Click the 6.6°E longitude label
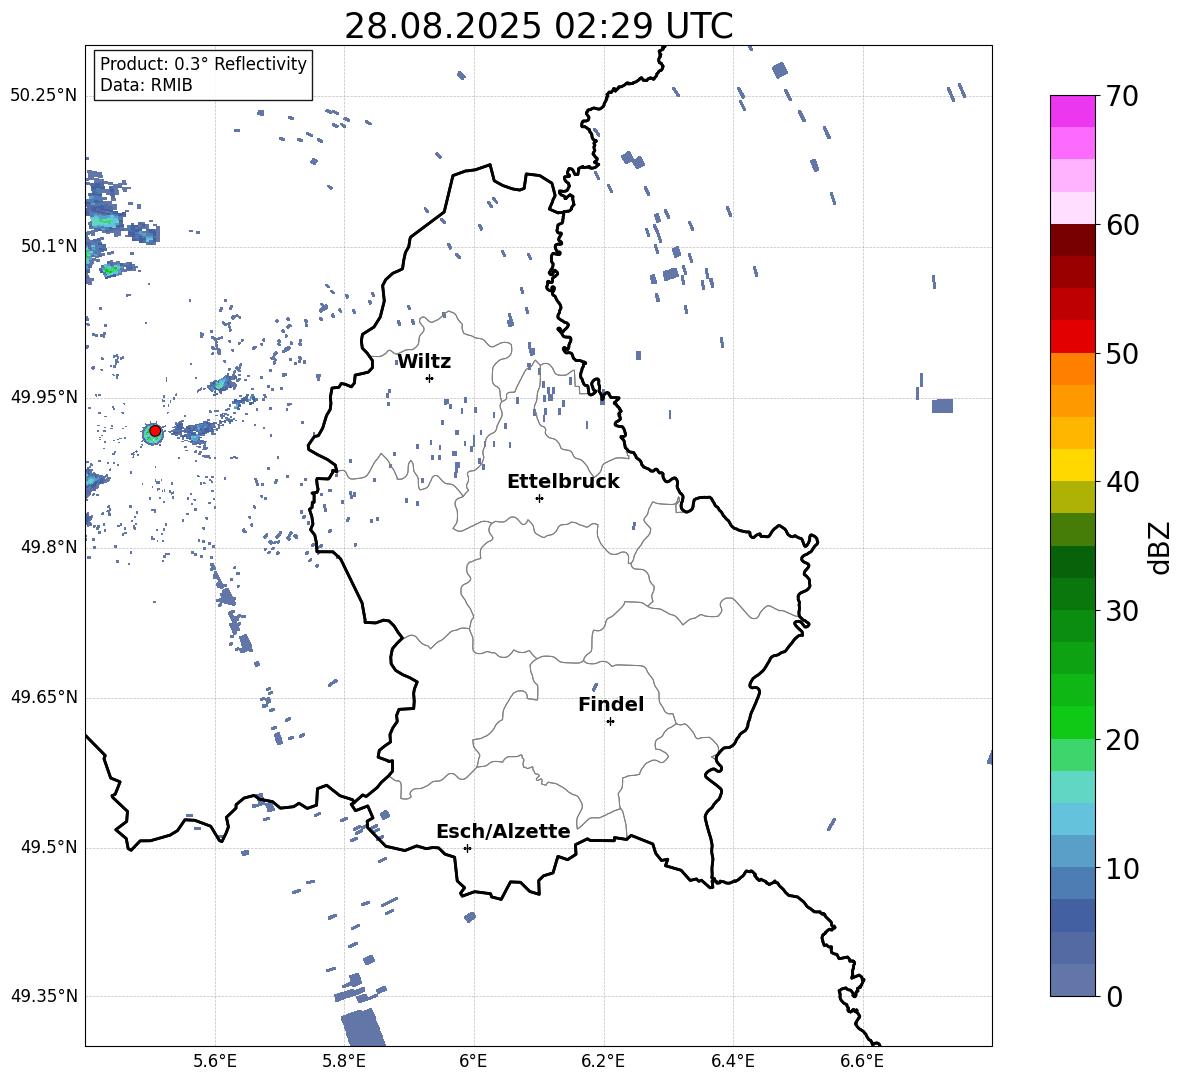Screen dimensions: 1184x1081 pos(862,1061)
